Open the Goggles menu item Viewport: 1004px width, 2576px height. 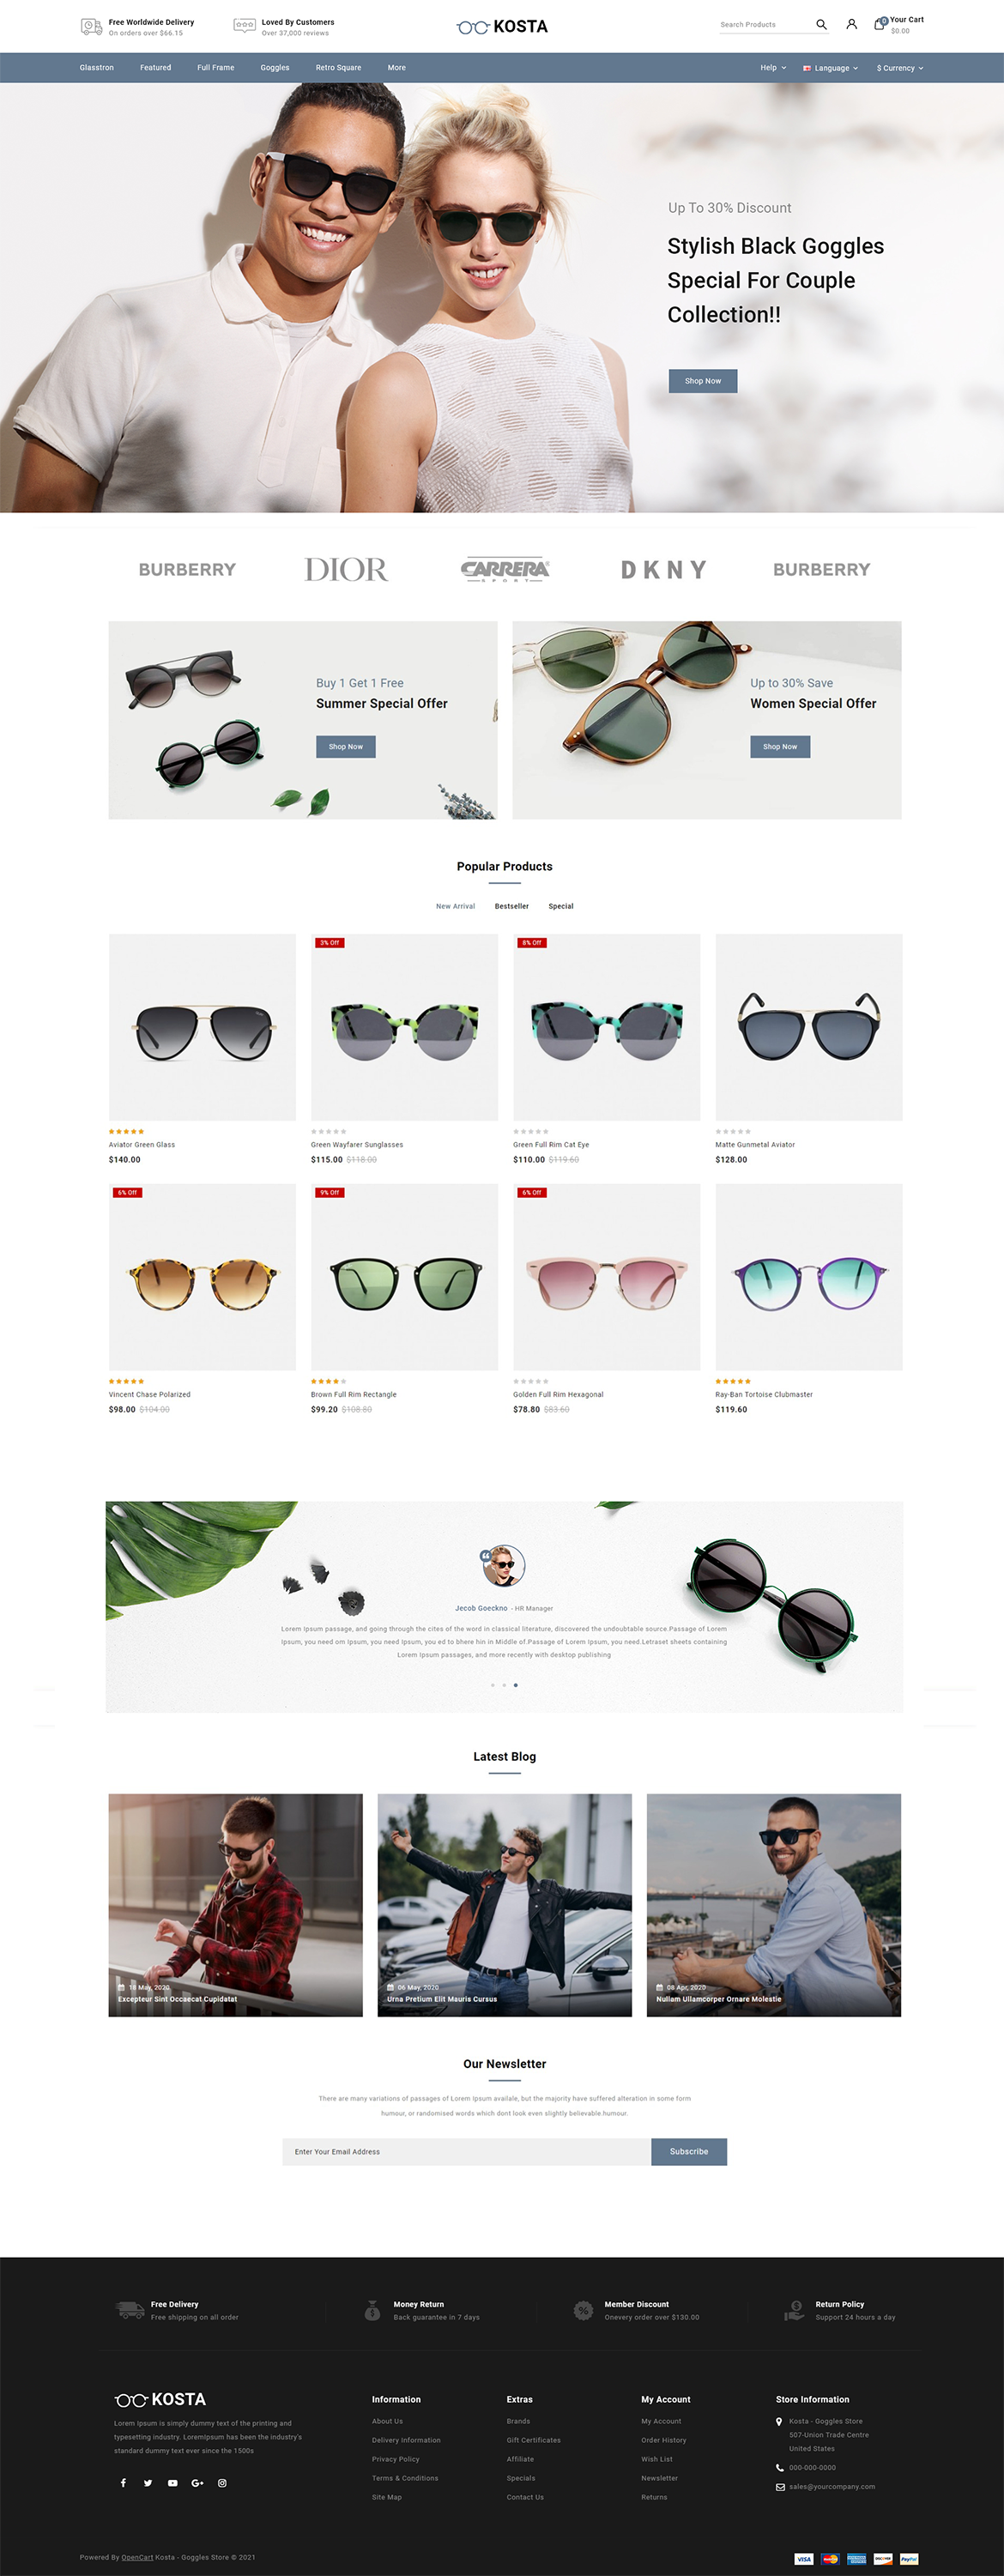(x=275, y=68)
